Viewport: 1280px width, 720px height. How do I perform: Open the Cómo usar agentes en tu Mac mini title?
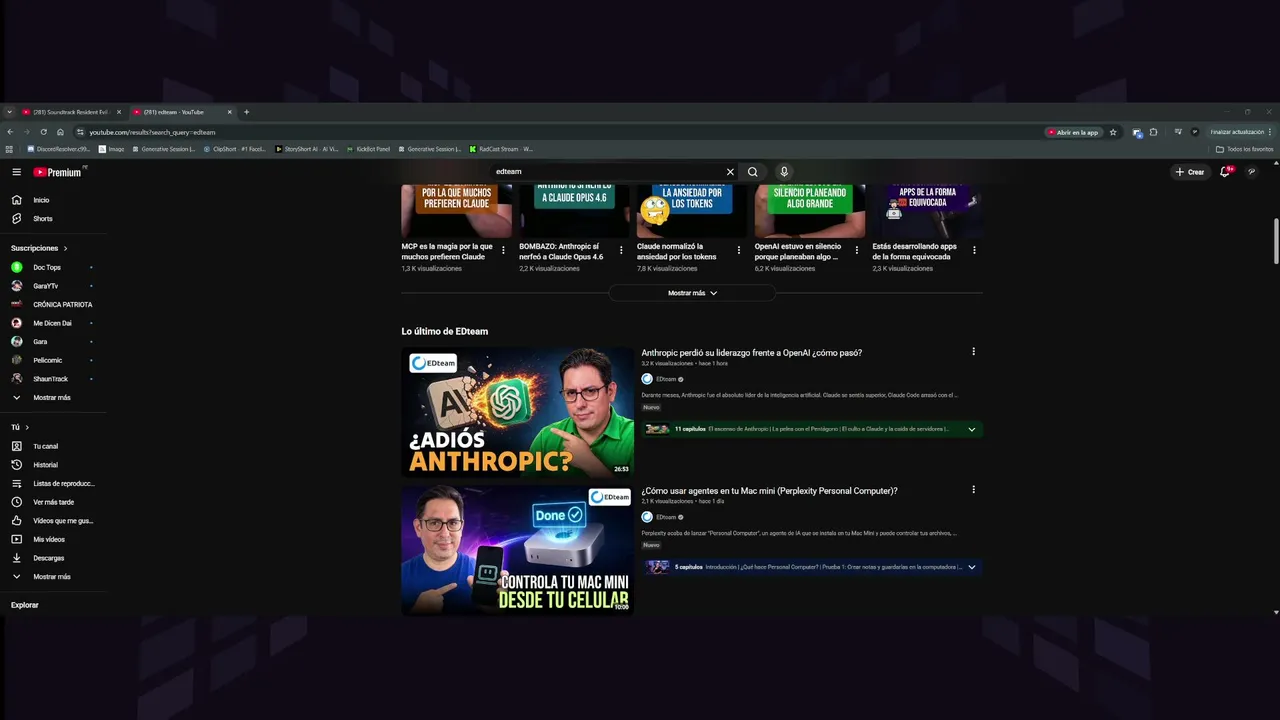770,491
